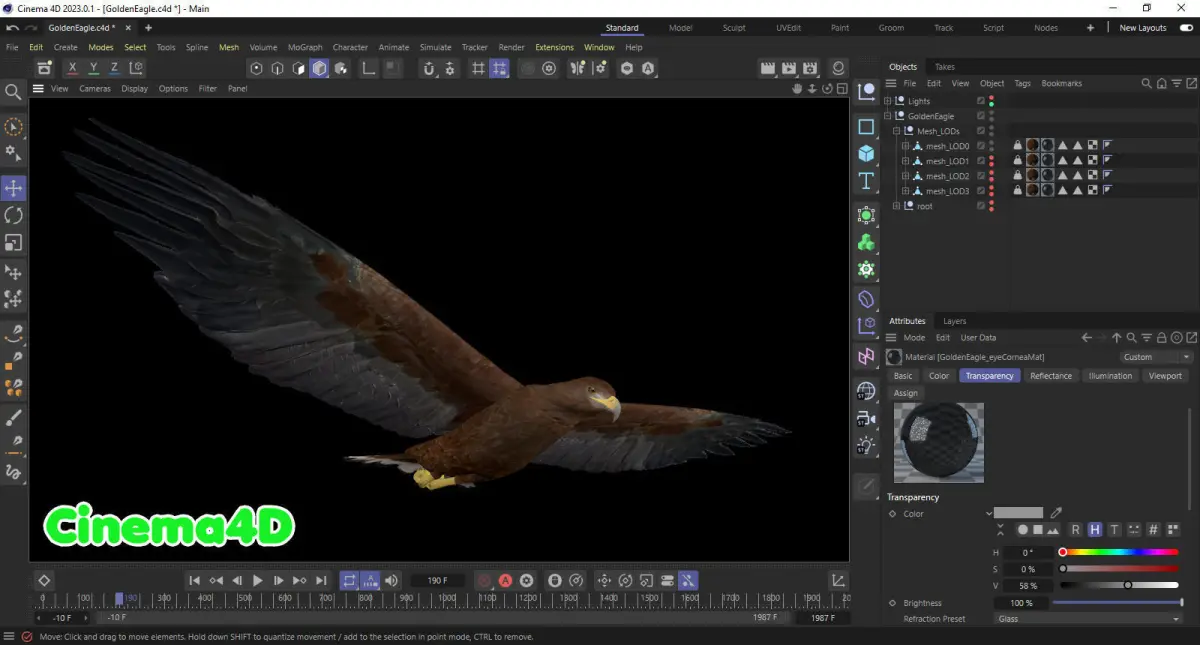The image size is (1200, 645).
Task: Open the MoGraph menu
Action: tap(305, 47)
